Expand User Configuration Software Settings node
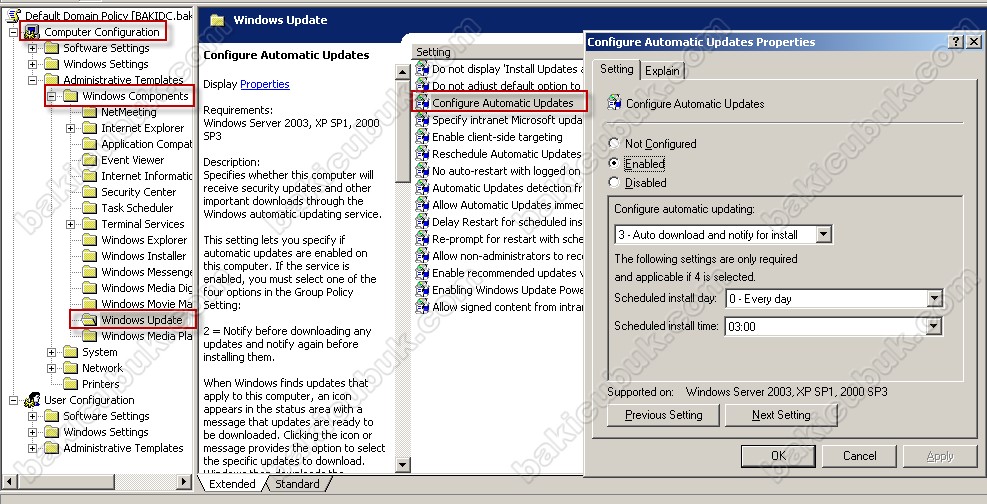Viewport: 987px width, 504px height. pos(33,416)
